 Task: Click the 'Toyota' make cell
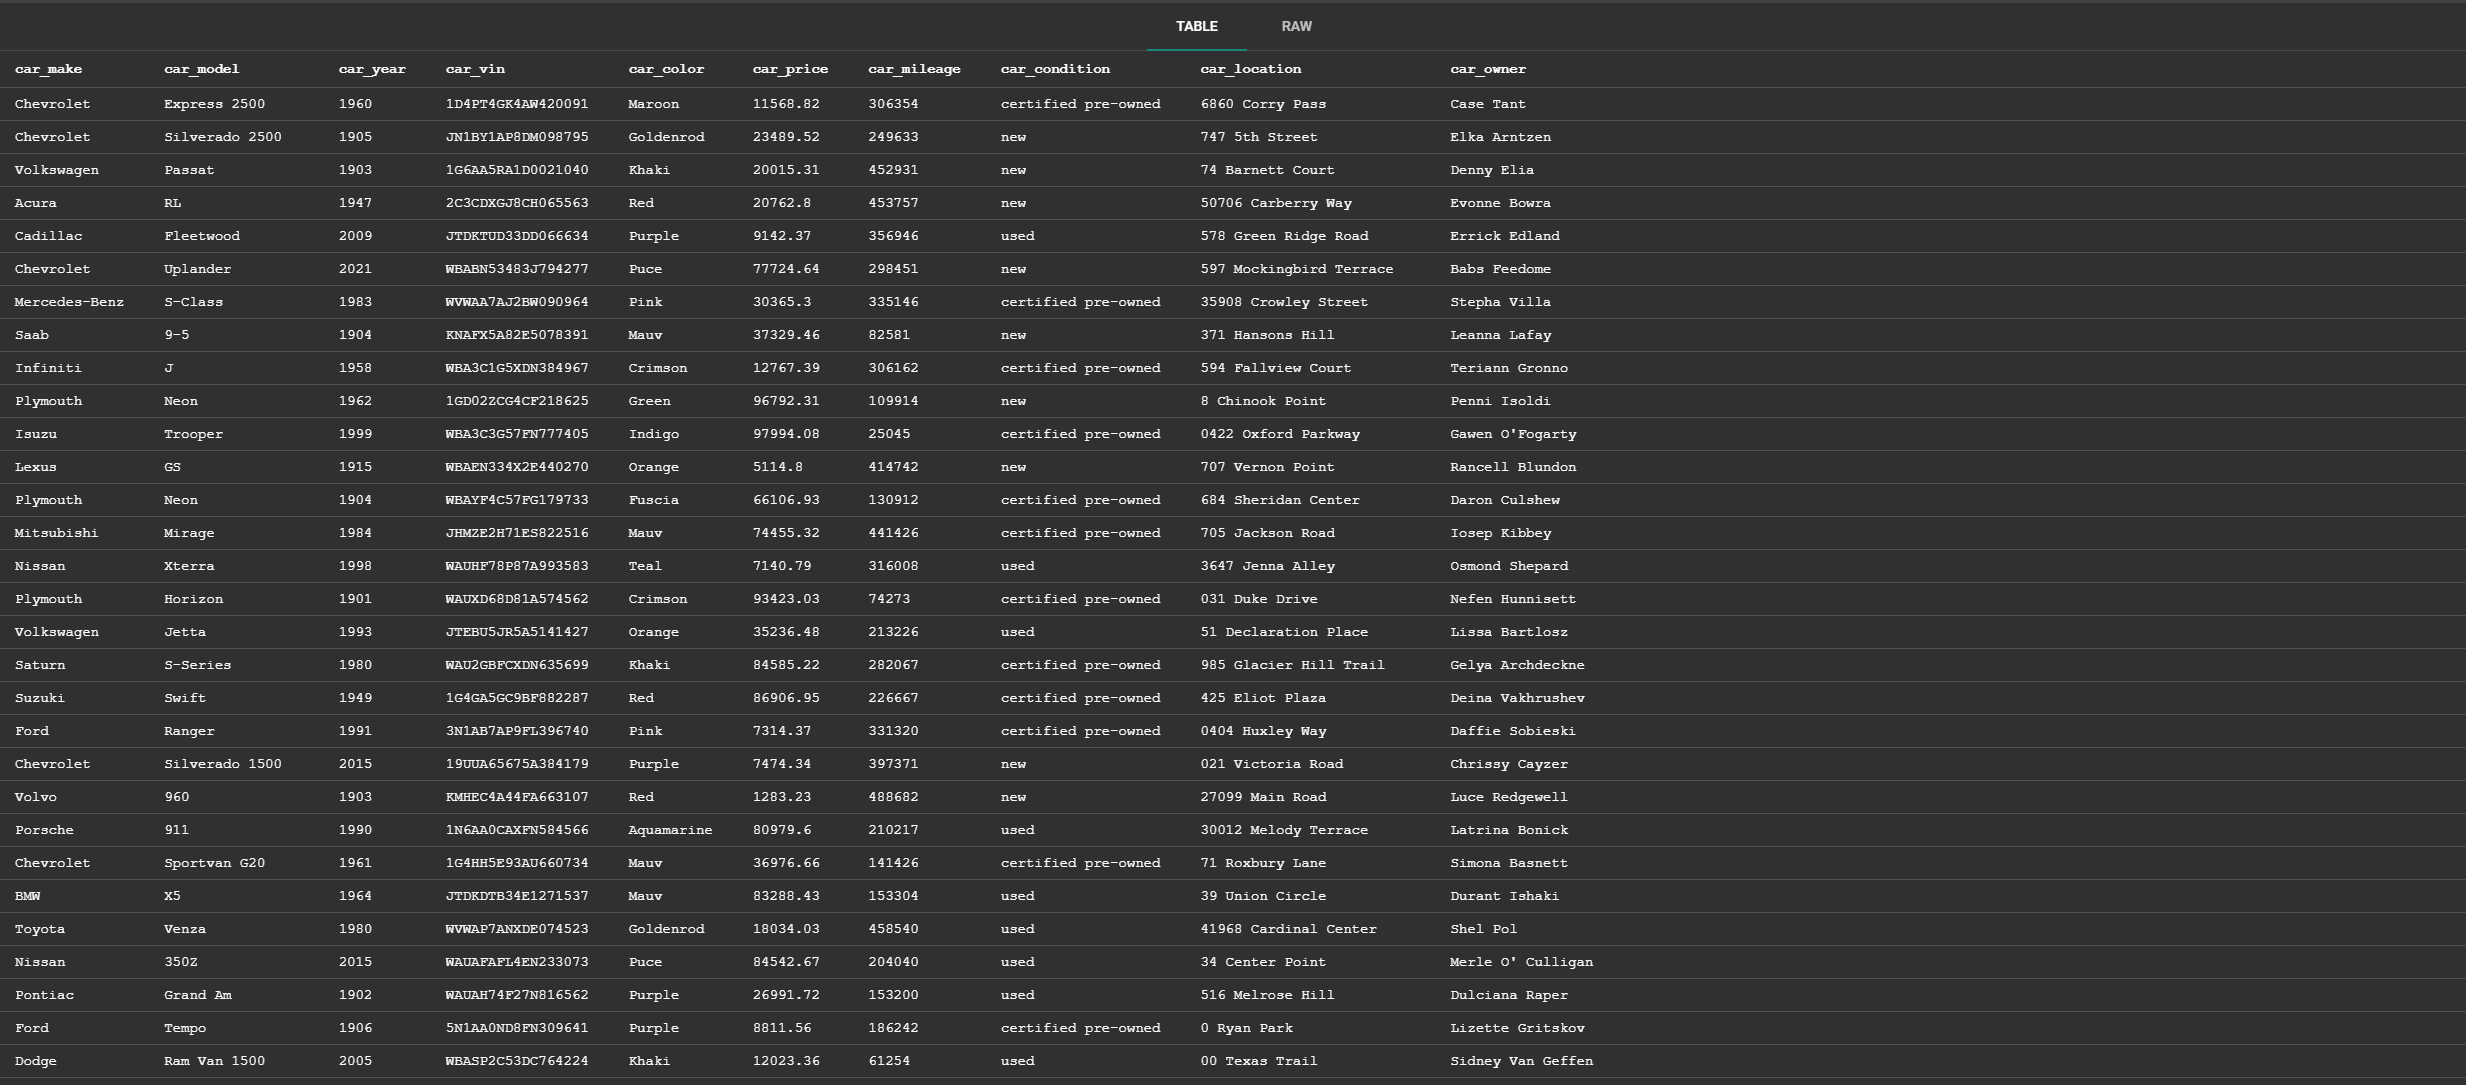coord(40,929)
